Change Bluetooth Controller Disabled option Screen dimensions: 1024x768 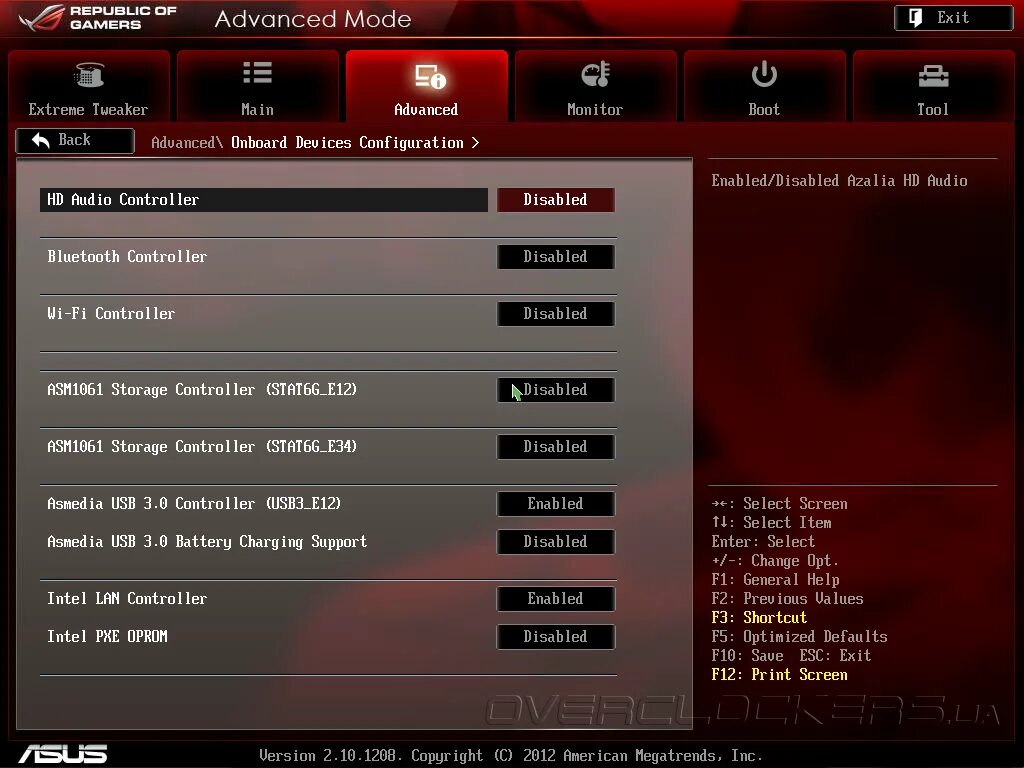click(x=556, y=257)
